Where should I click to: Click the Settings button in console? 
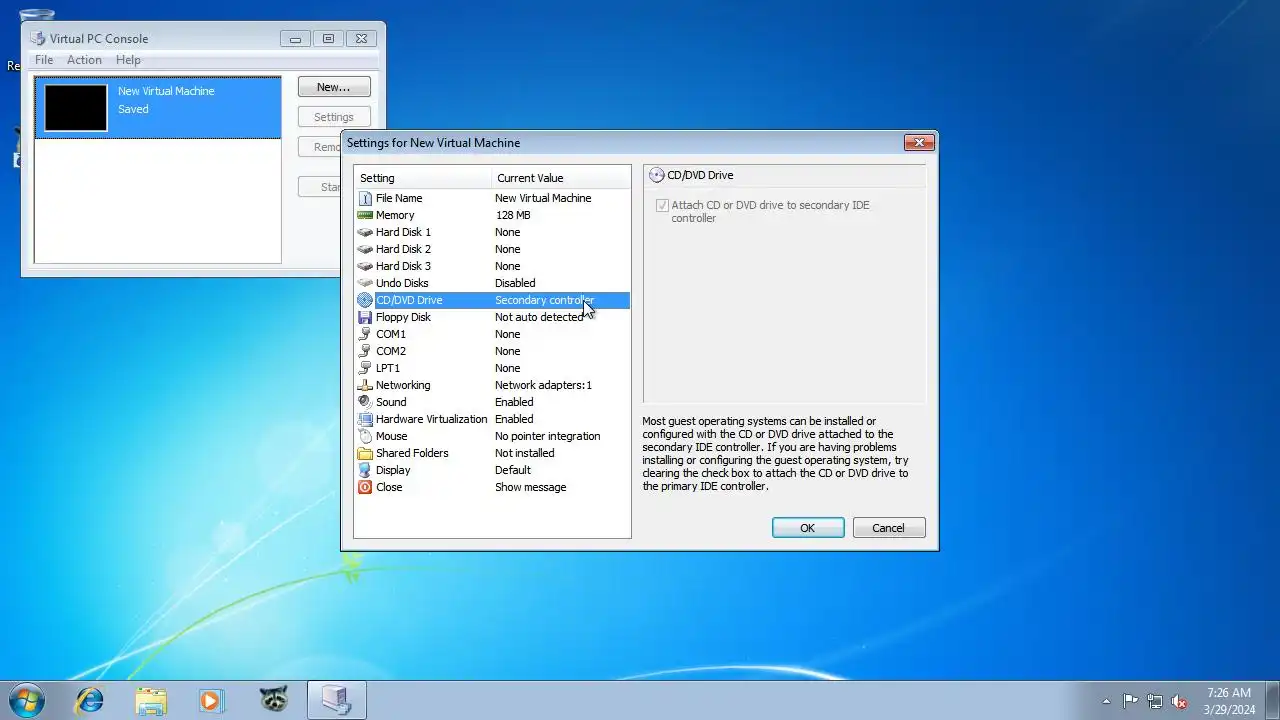click(x=334, y=117)
